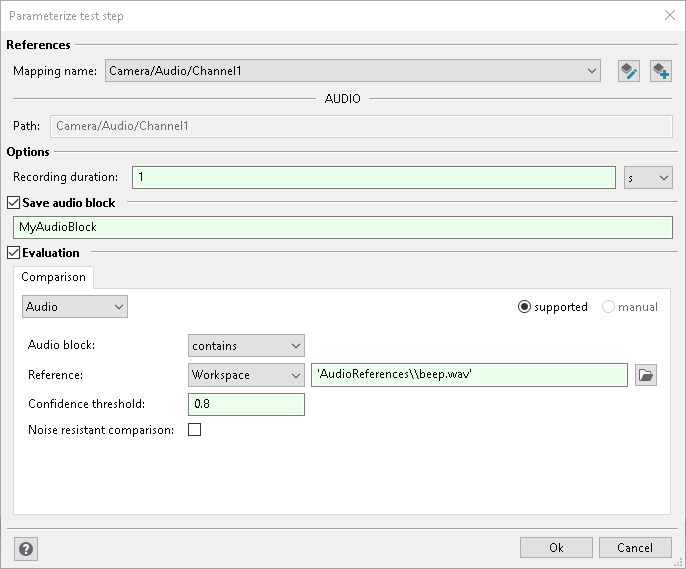Screen dimensions: 686x569
Task: Uncheck the Save audio block checkbox
Action: [14, 202]
